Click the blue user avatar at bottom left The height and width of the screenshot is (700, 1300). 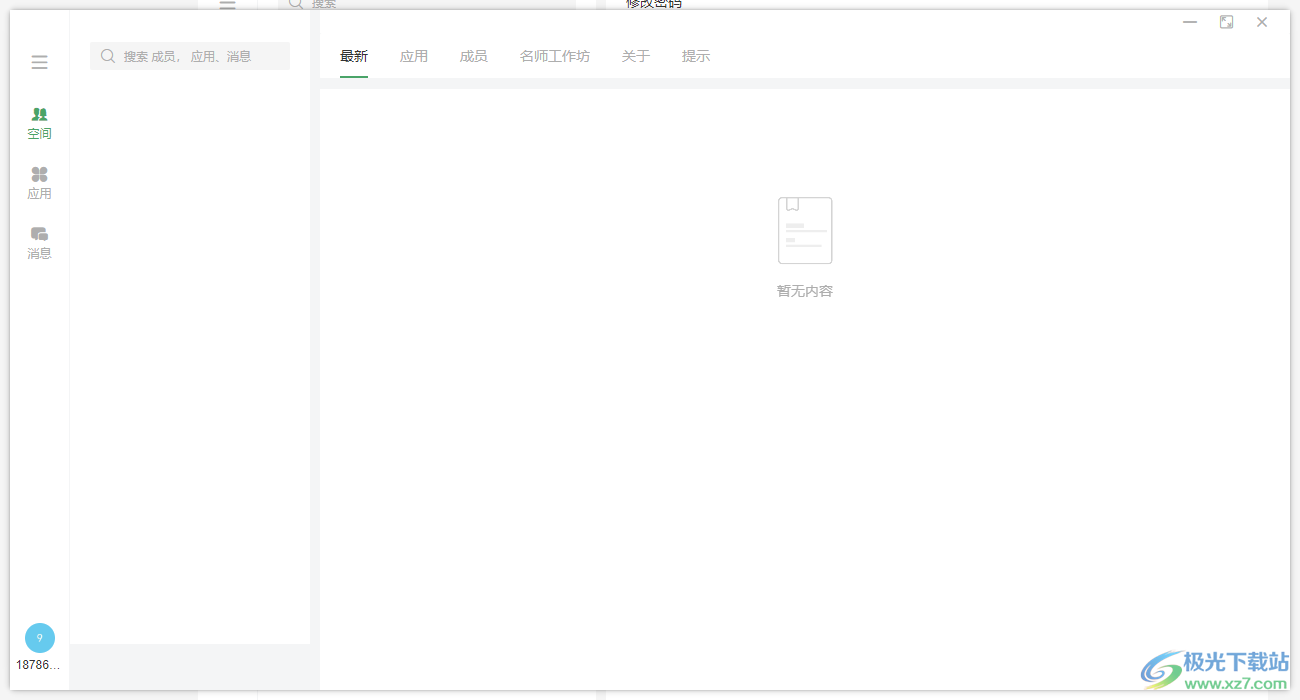coord(39,637)
